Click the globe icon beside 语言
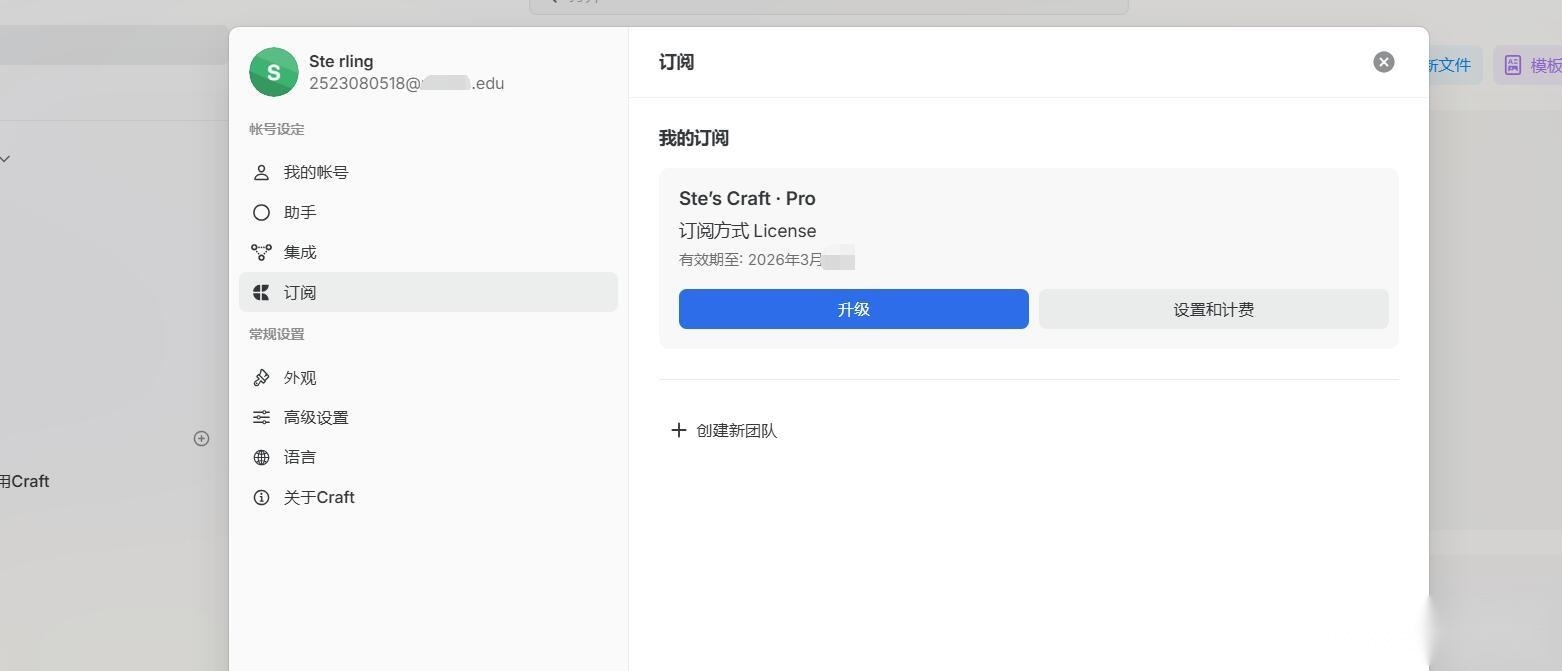This screenshot has height=671, width=1562. pyautogui.click(x=261, y=457)
